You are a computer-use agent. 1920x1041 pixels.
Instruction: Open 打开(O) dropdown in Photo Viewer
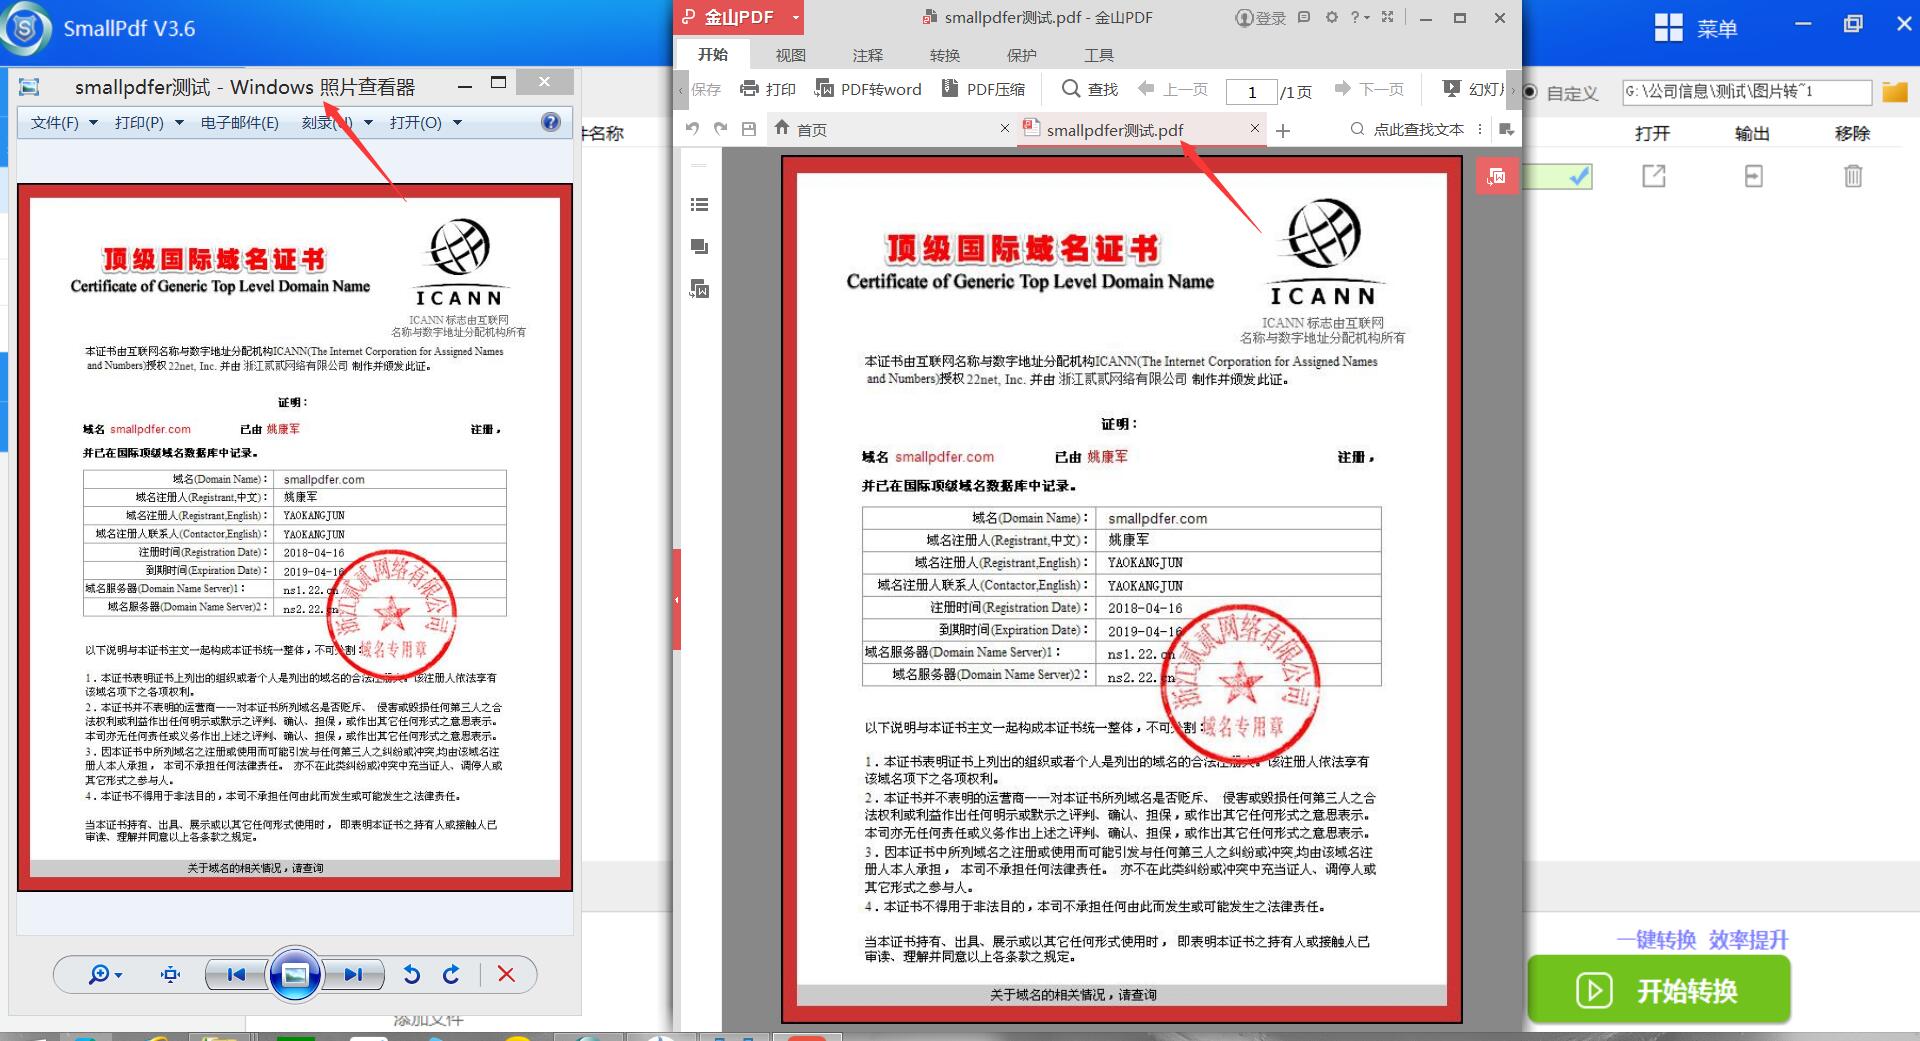425,123
